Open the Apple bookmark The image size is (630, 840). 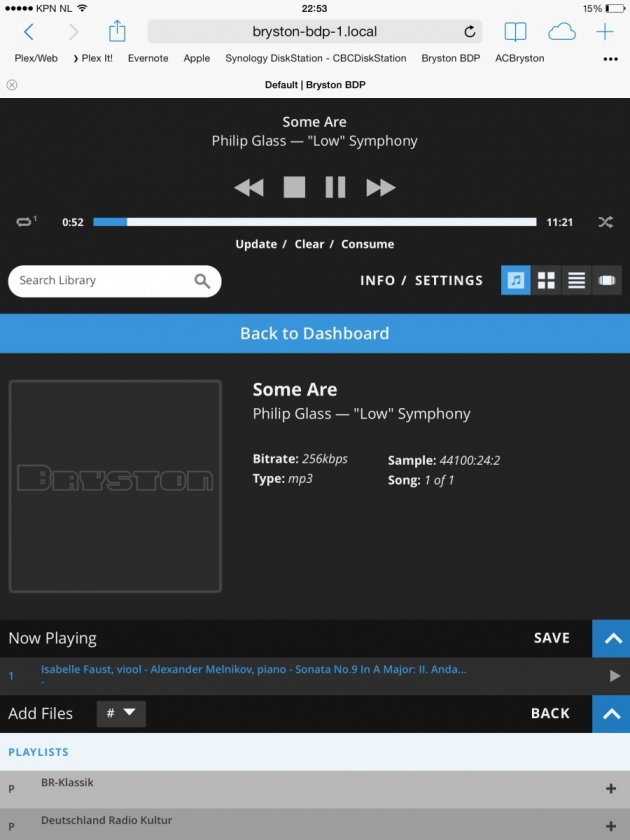197,58
